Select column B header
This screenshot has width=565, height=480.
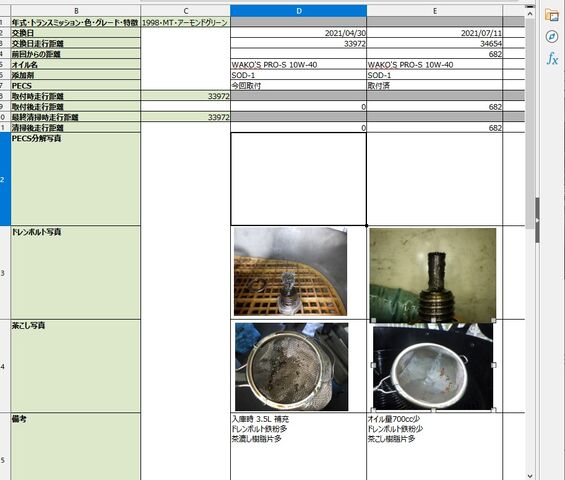click(76, 11)
